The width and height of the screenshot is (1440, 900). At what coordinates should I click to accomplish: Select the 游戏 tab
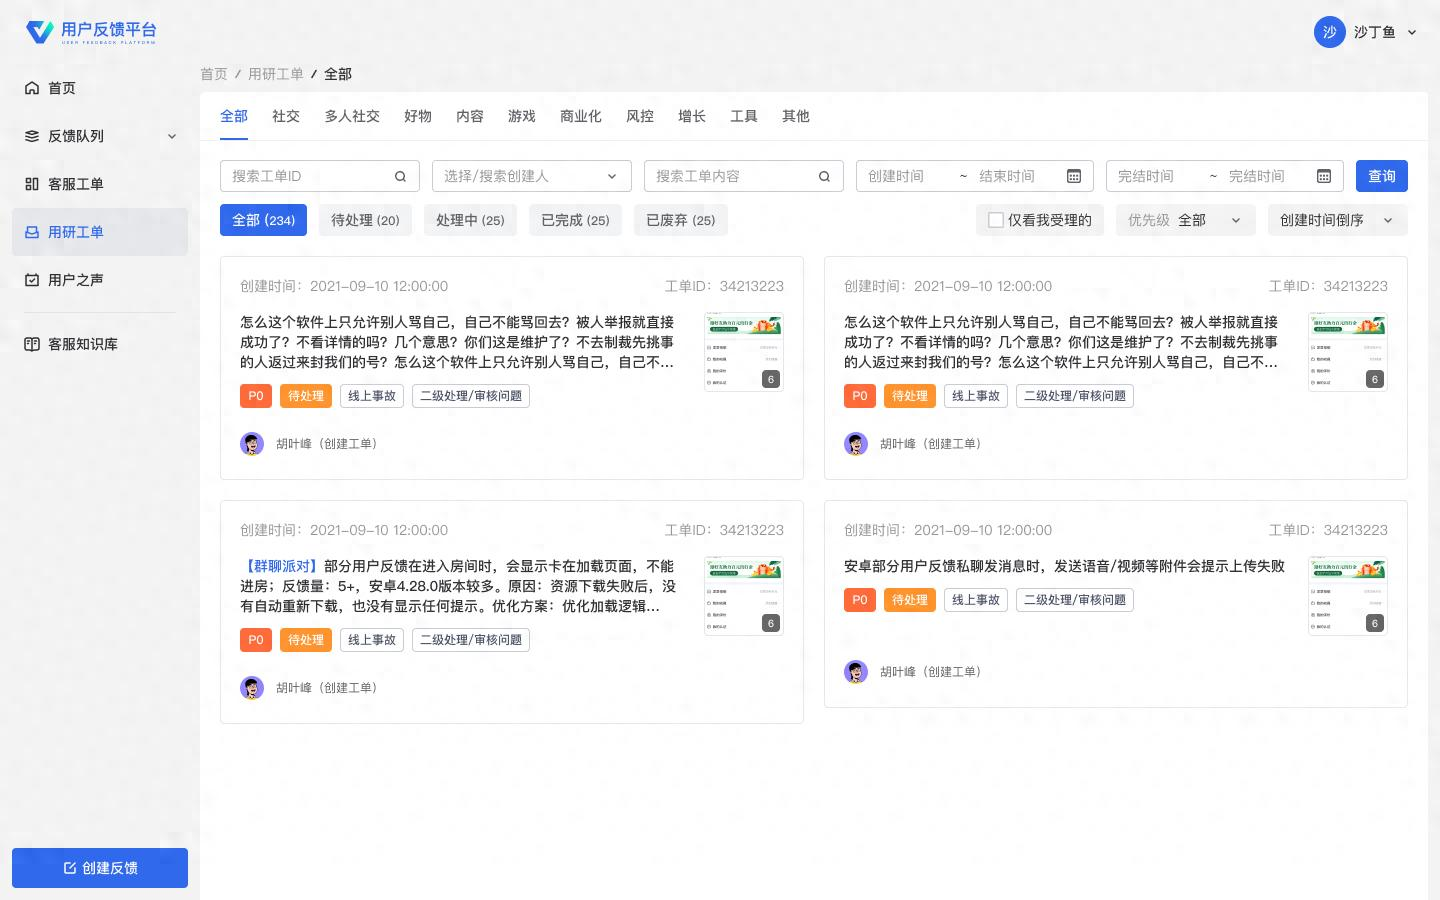click(x=522, y=116)
